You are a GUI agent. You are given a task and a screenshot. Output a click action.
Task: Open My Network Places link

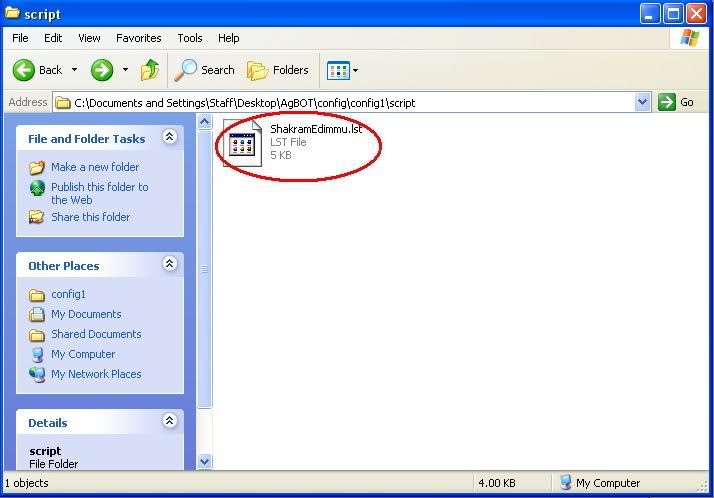96,374
